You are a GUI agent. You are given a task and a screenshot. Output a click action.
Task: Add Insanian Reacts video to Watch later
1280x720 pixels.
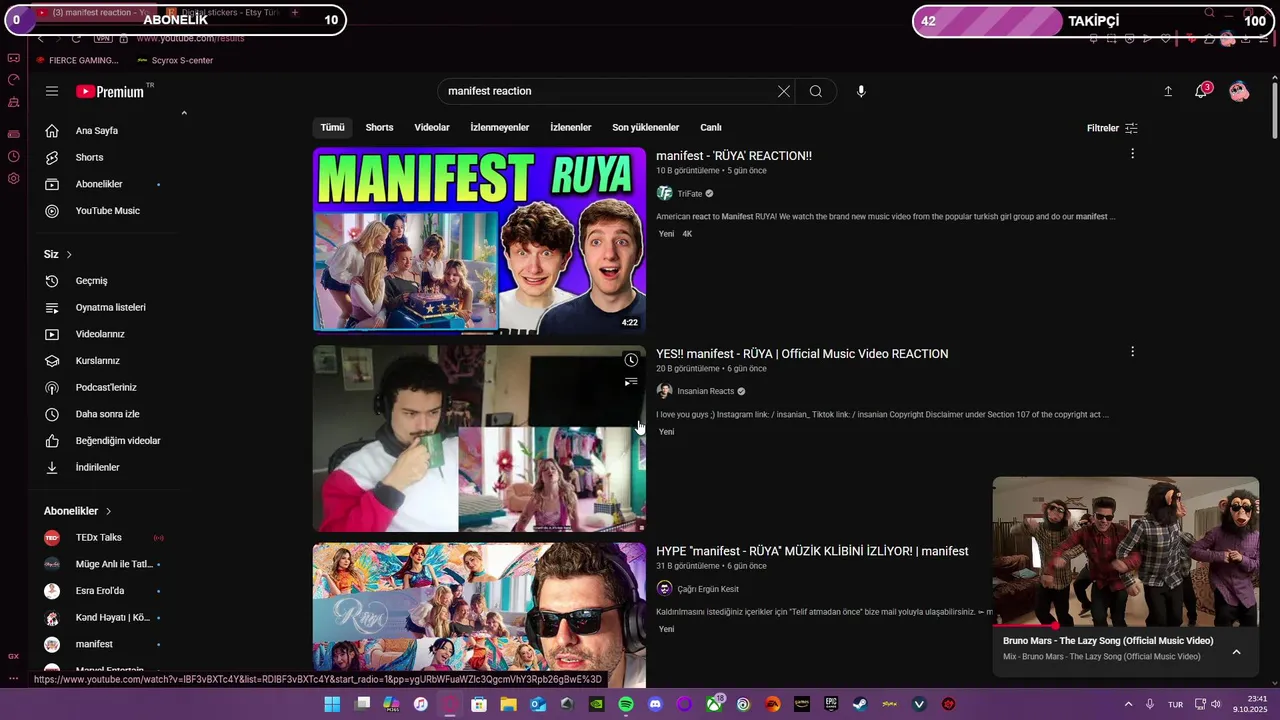(x=631, y=360)
